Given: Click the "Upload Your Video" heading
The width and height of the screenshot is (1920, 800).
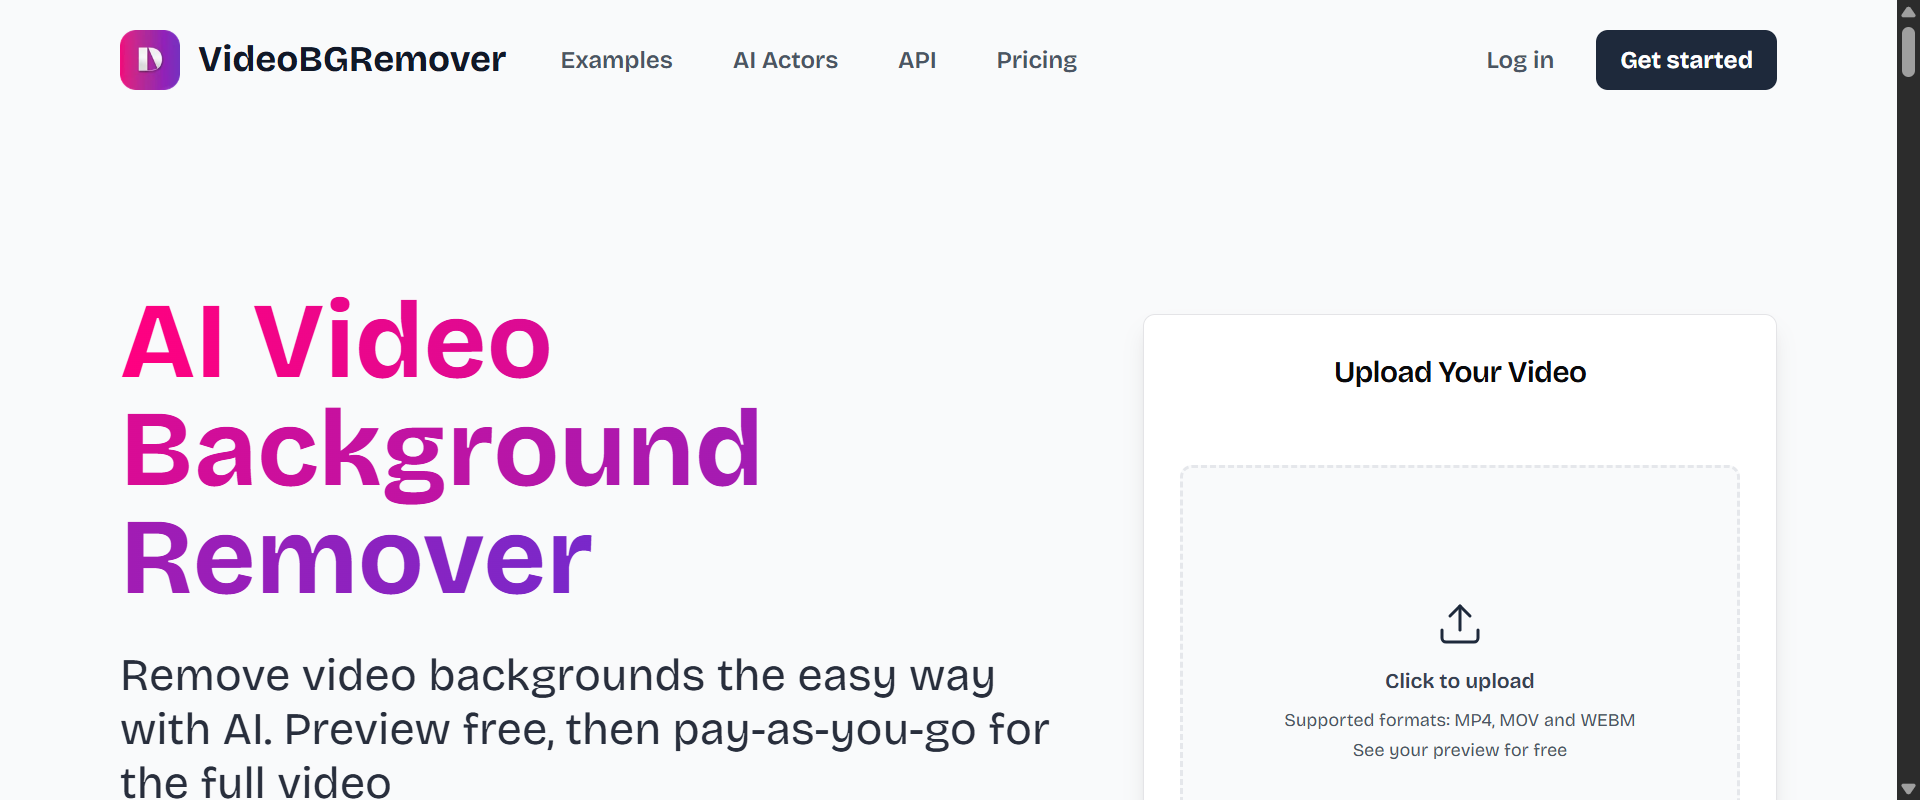Looking at the screenshot, I should click(1459, 372).
